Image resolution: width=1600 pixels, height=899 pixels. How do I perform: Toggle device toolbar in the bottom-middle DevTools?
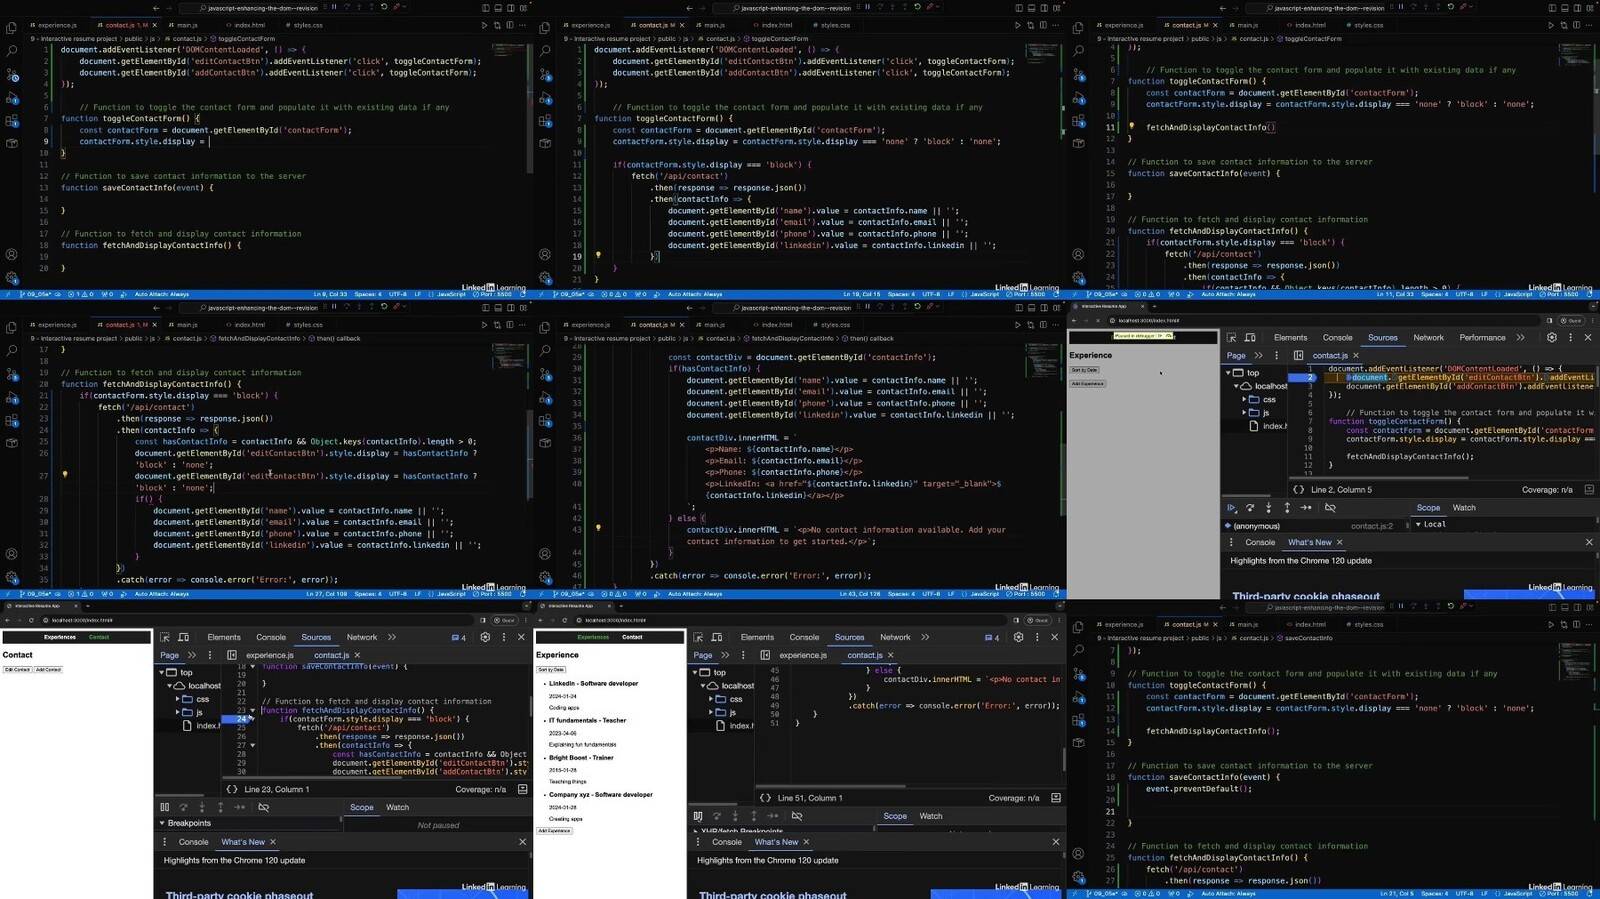coord(717,637)
